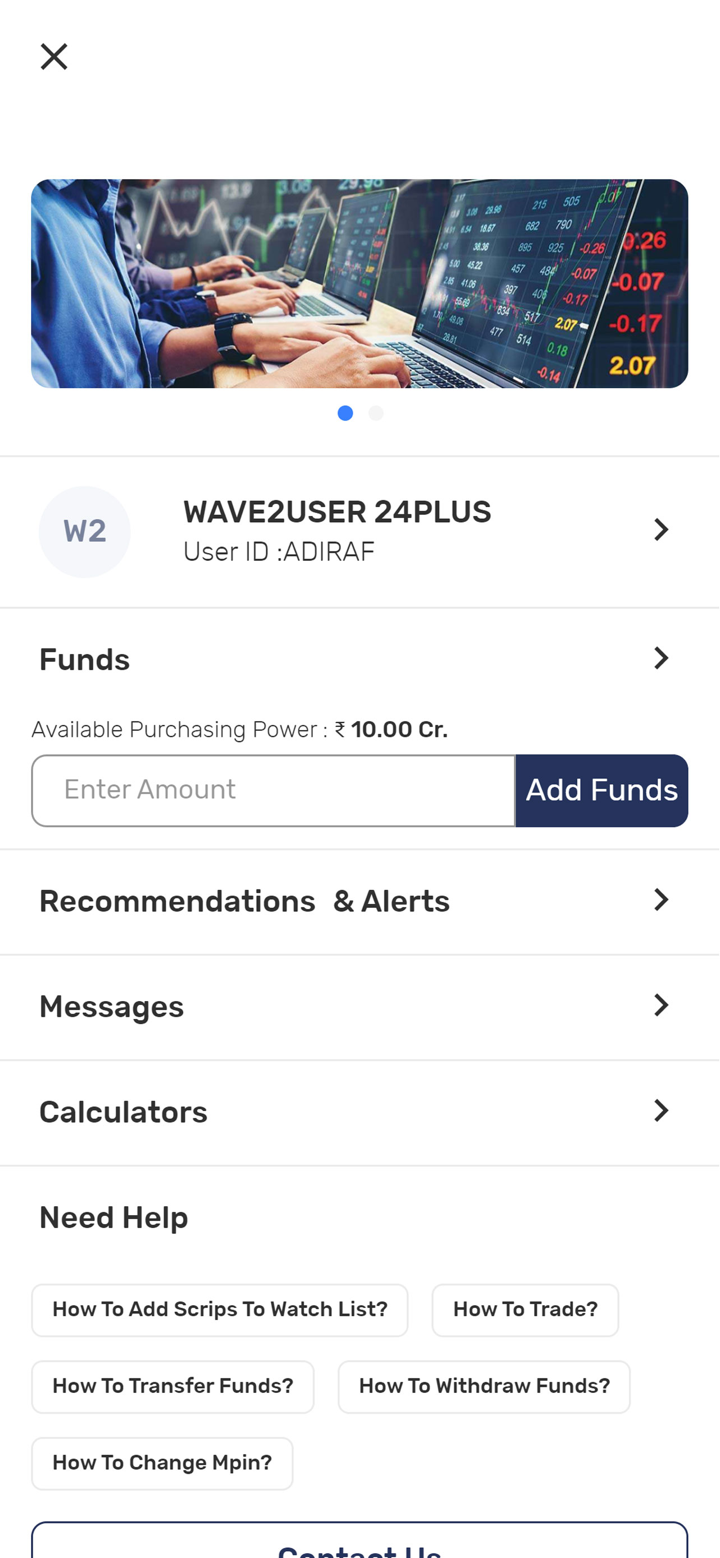Viewport: 720px width, 1558px height.
Task: Select the first carousel dot indicator
Action: click(345, 413)
